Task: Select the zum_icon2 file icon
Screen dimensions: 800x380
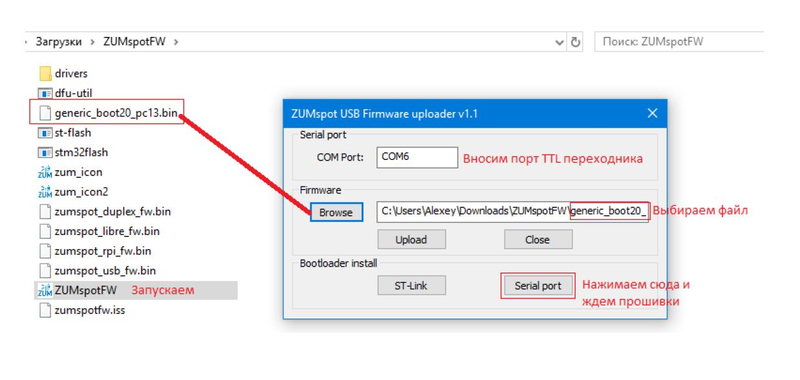Action: [x=45, y=192]
